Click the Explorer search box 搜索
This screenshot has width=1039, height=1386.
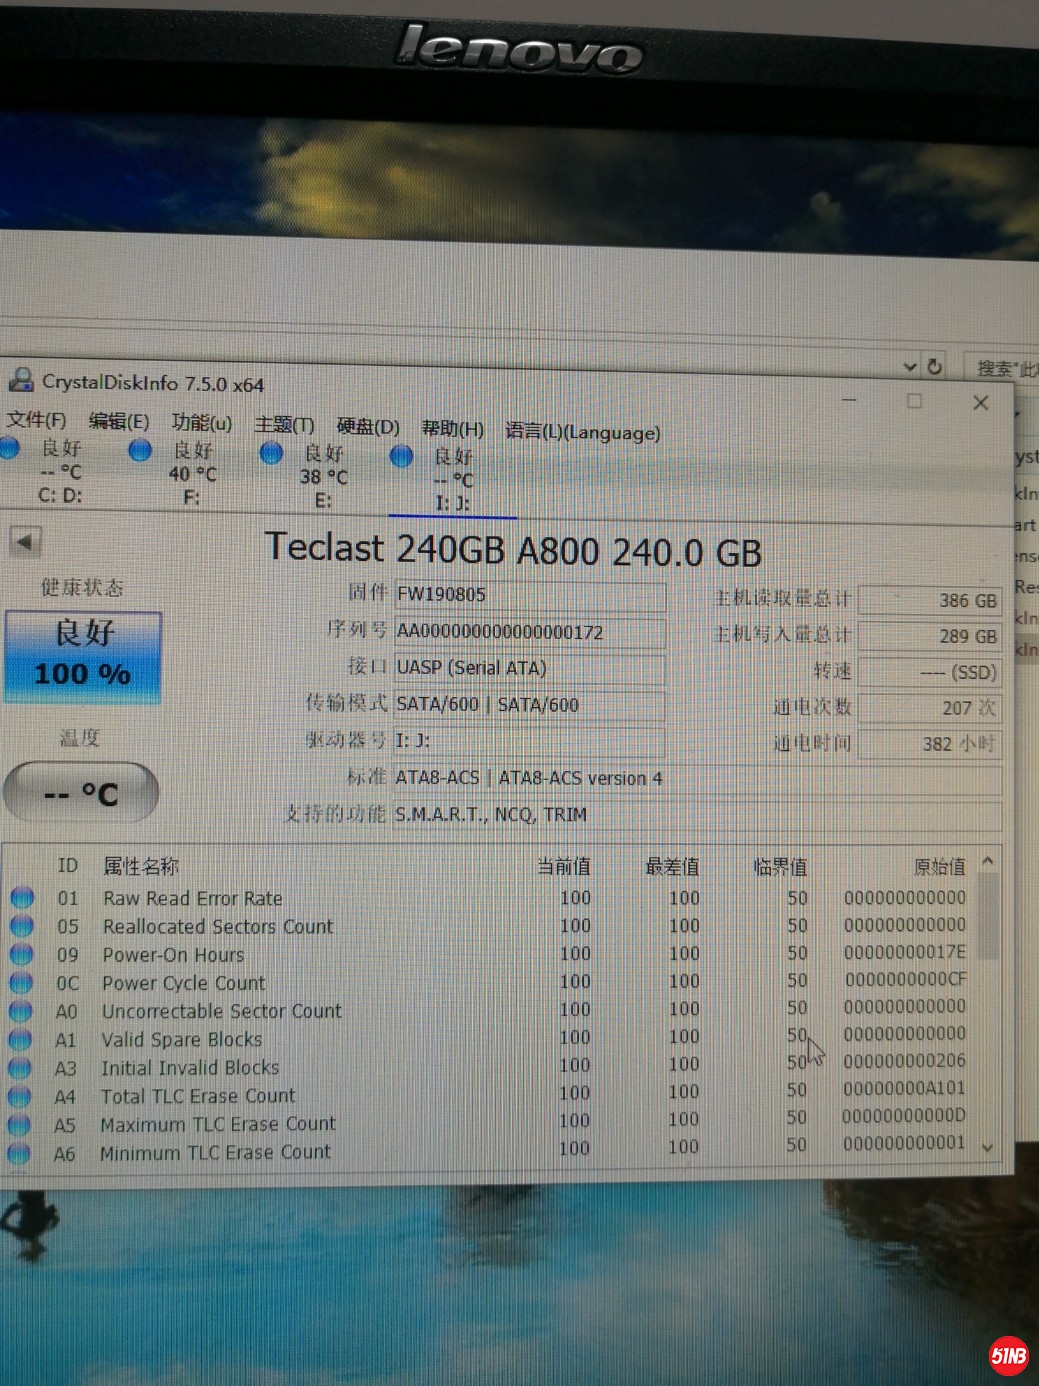coord(1002,369)
